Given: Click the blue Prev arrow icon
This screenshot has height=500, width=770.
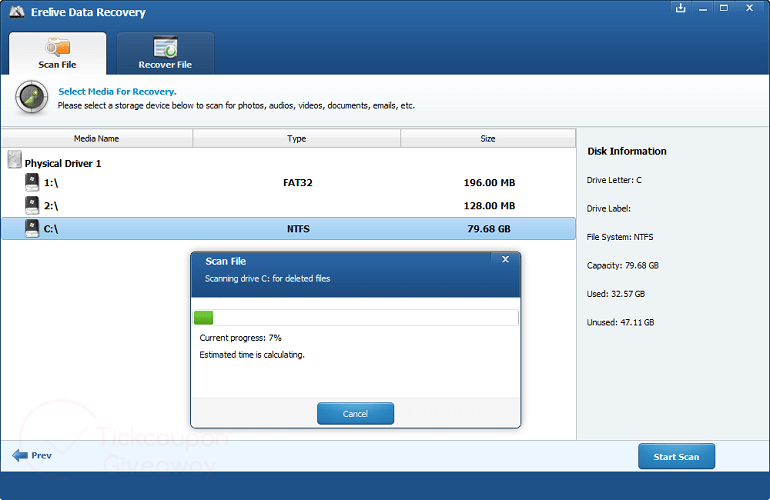Looking at the screenshot, I should click(x=20, y=455).
